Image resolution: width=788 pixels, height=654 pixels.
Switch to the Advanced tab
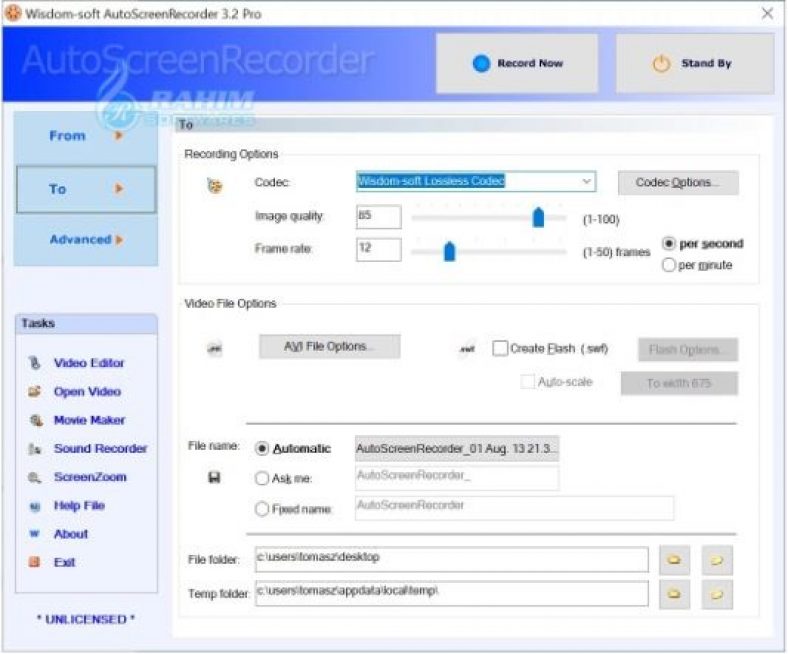coord(86,240)
